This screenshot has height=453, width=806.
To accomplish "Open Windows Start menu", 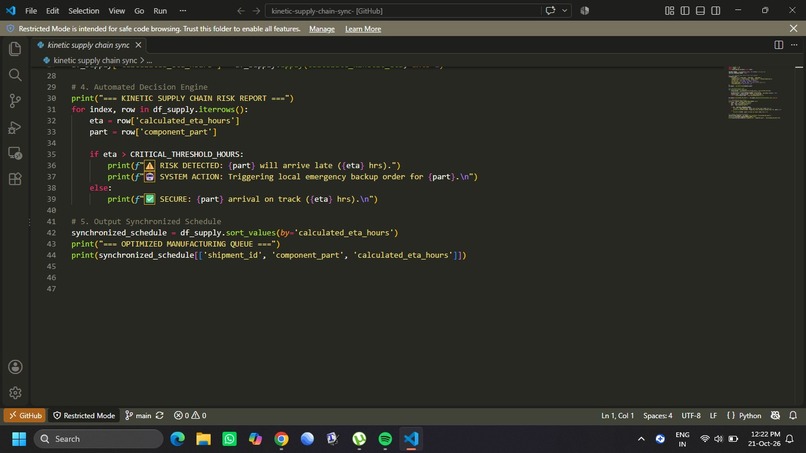I will (x=19, y=439).
